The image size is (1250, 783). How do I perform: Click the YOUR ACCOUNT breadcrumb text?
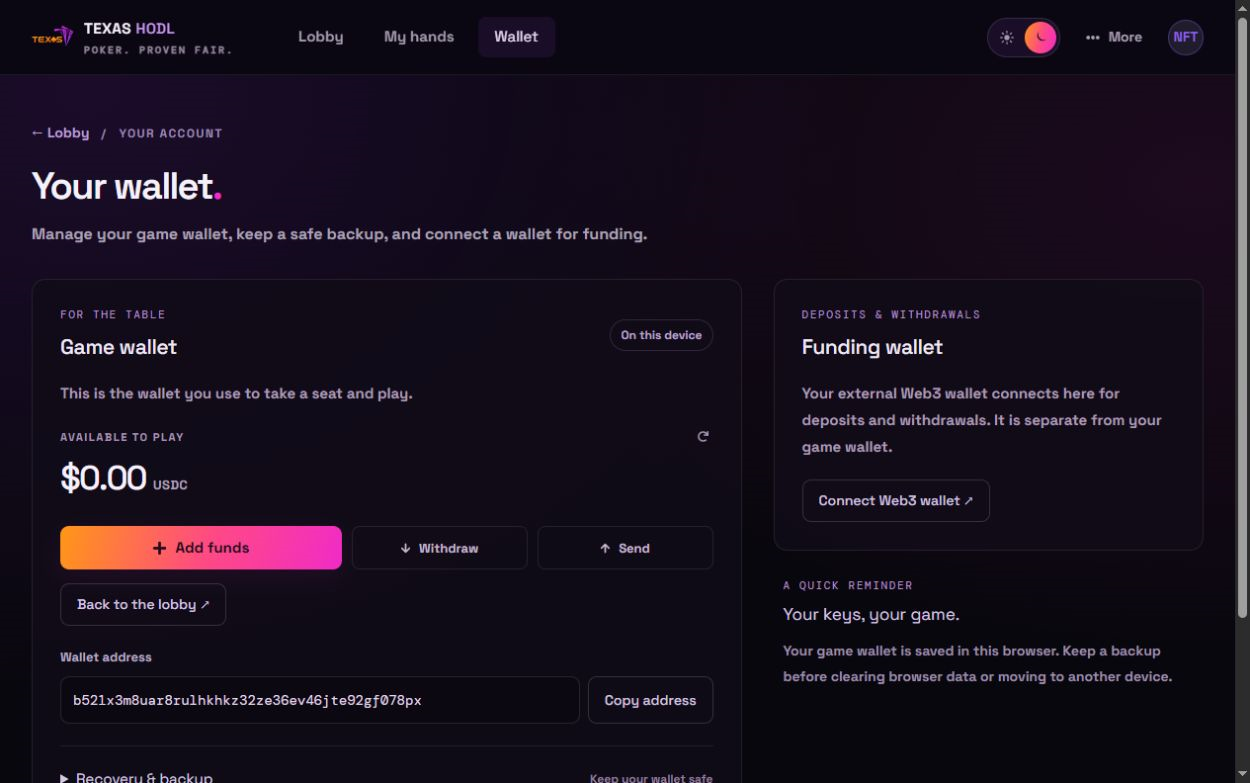tap(171, 133)
